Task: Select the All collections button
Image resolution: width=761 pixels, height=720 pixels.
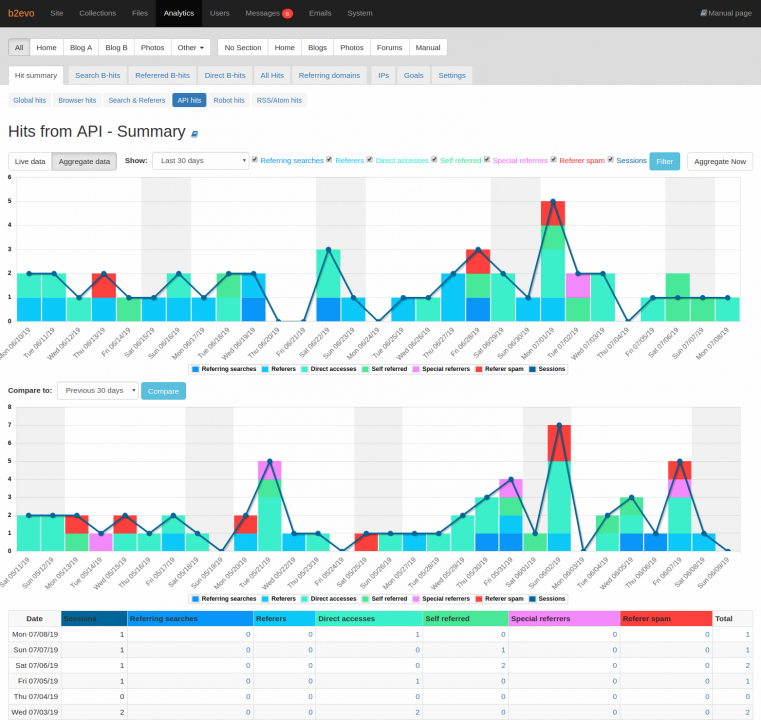Action: [19, 48]
